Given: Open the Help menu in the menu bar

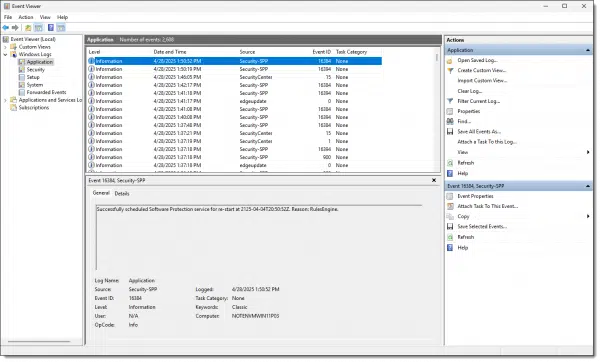Looking at the screenshot, I should pyautogui.click(x=62, y=17).
